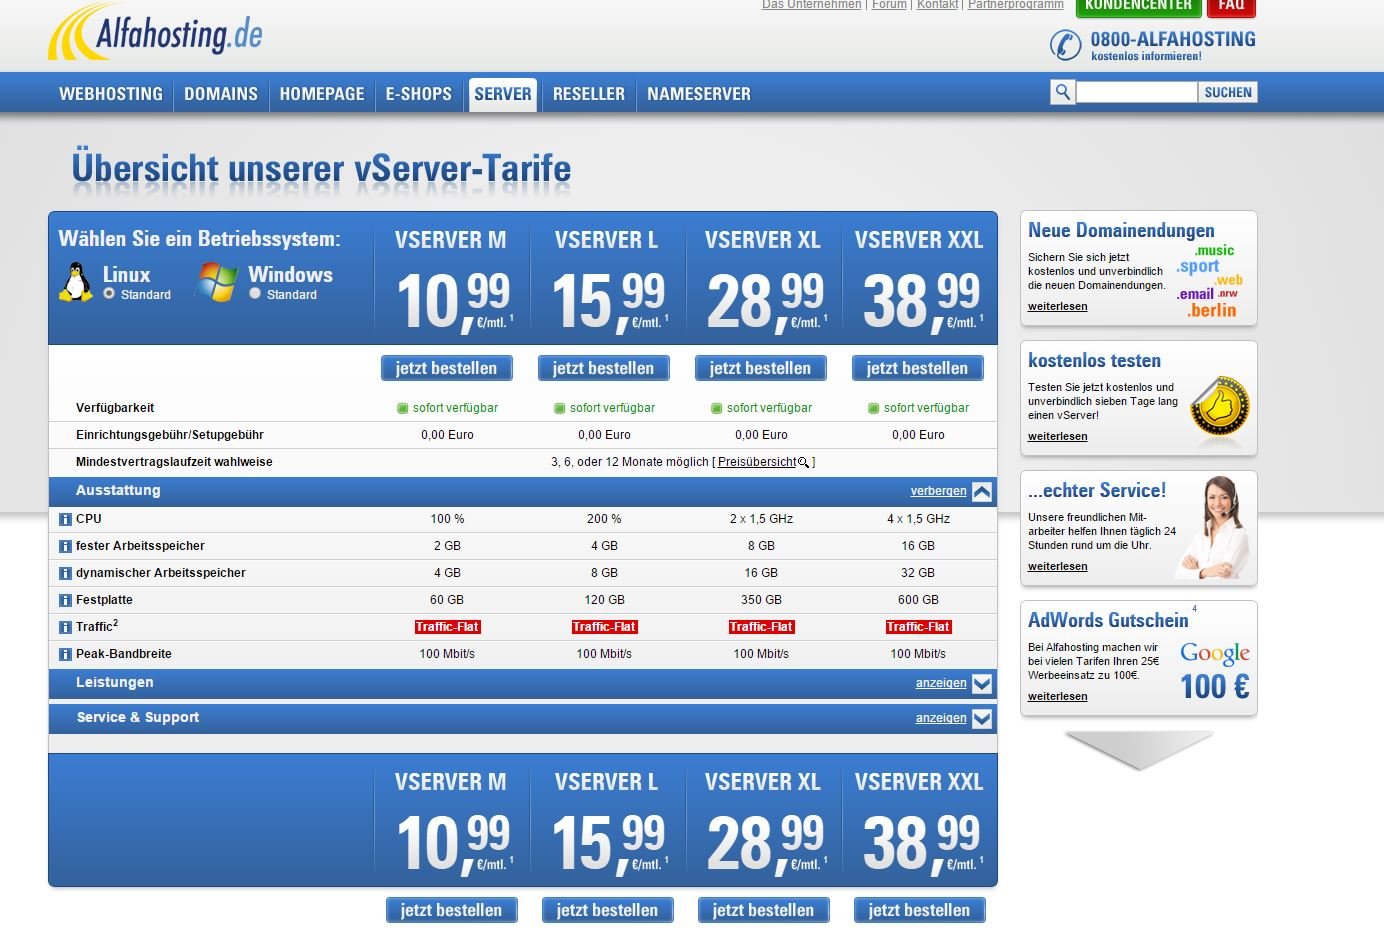Click the Alfahosting.de logo
This screenshot has width=1384, height=940.
[155, 33]
